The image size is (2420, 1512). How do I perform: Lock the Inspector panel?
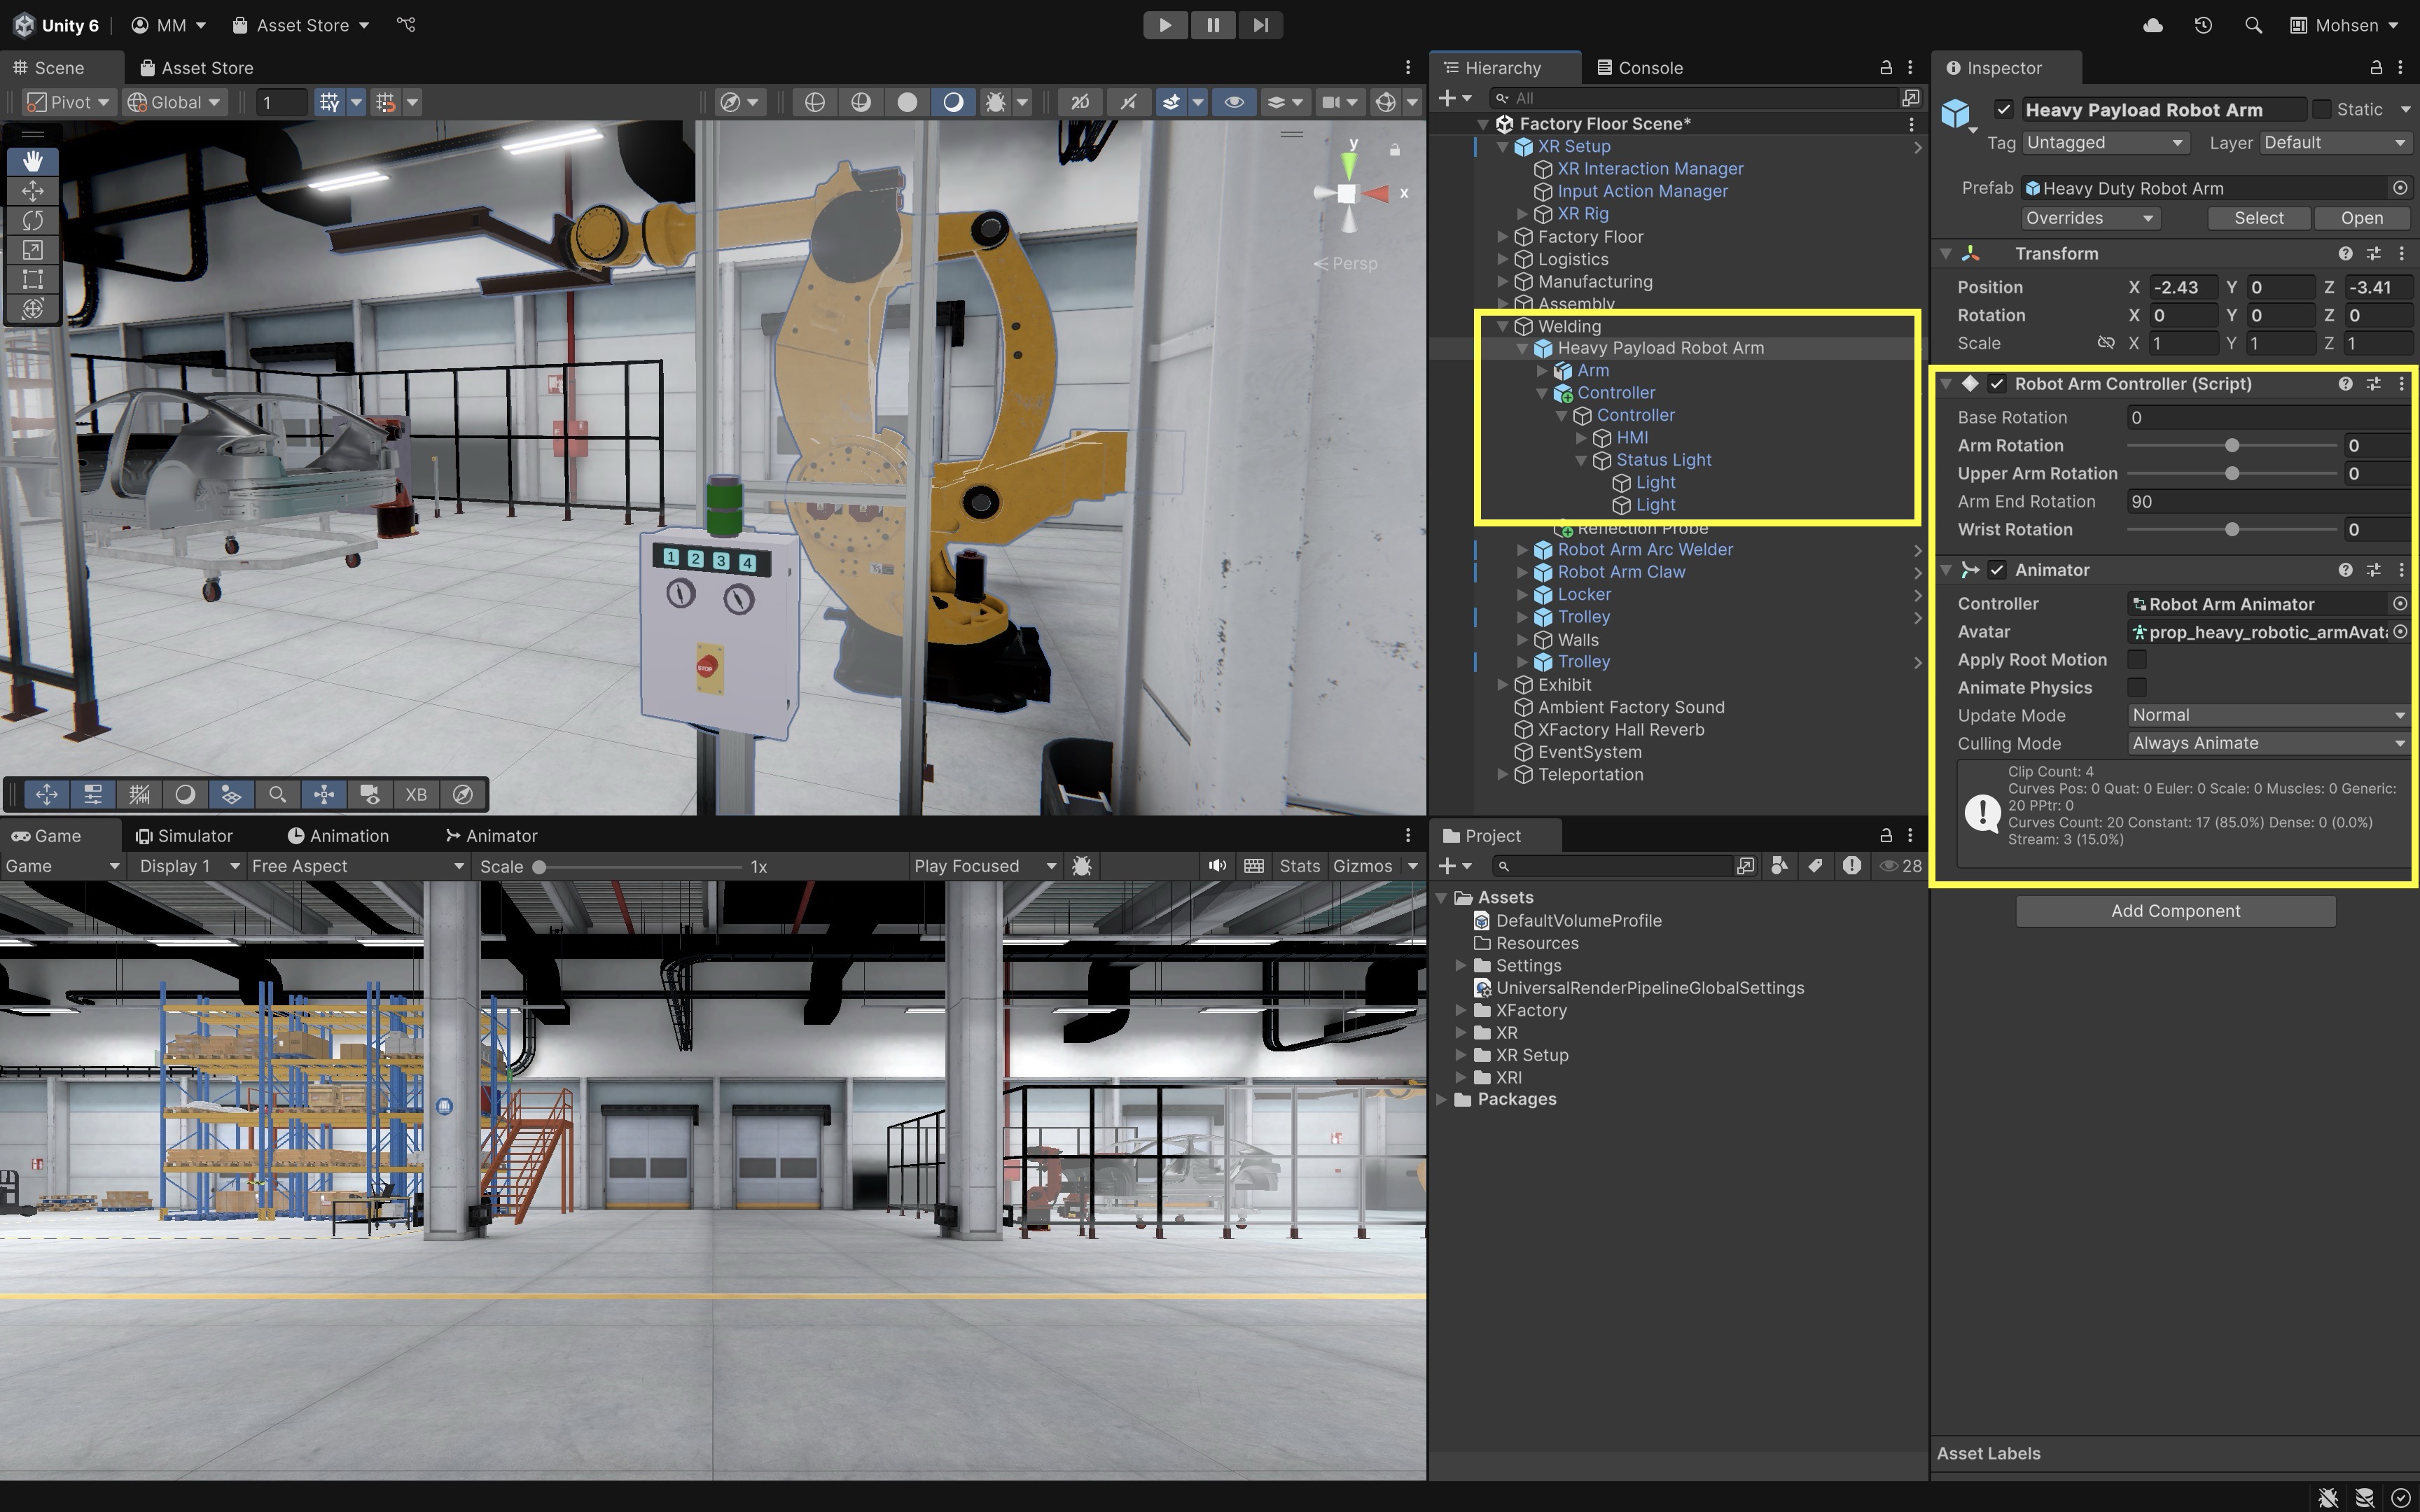2375,67
